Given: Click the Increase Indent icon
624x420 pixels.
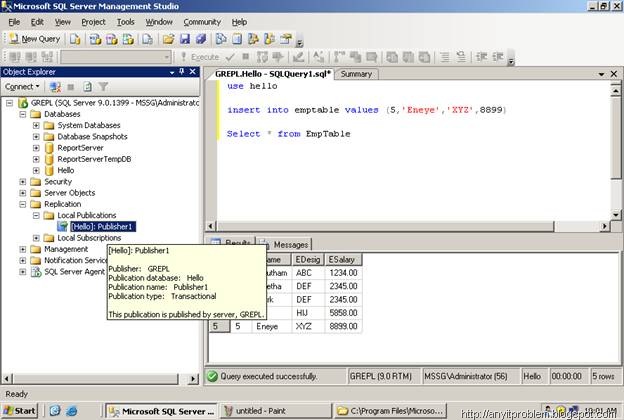Looking at the screenshot, I should click(x=498, y=57).
